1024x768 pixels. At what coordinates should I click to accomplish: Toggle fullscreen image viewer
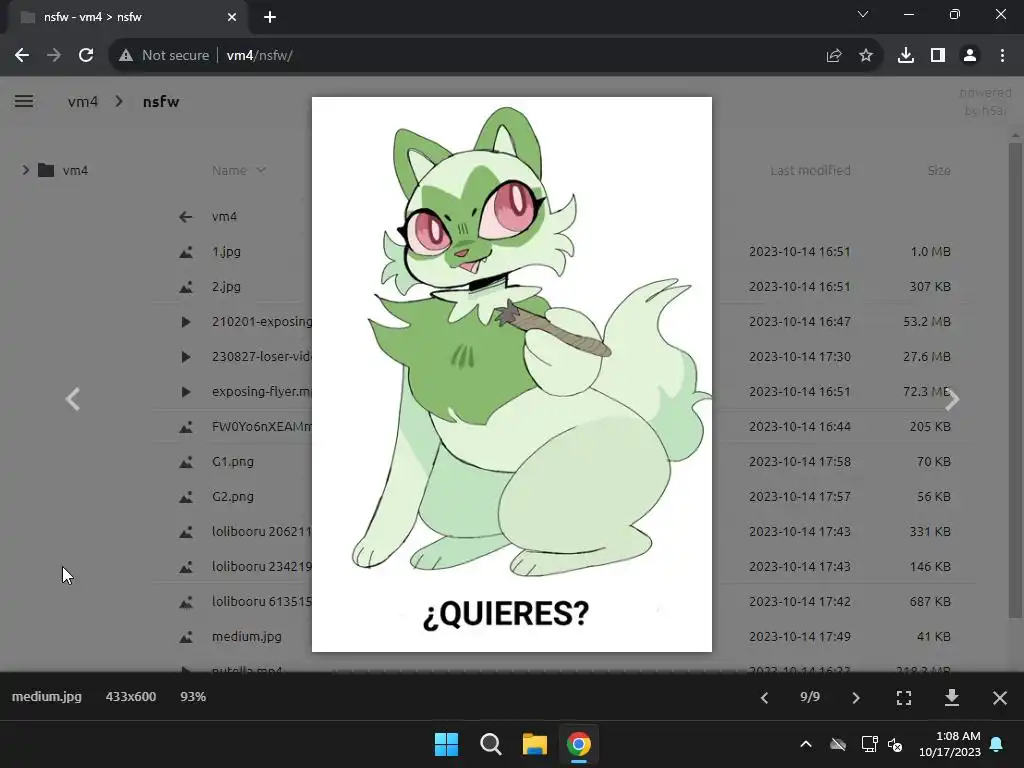click(904, 698)
